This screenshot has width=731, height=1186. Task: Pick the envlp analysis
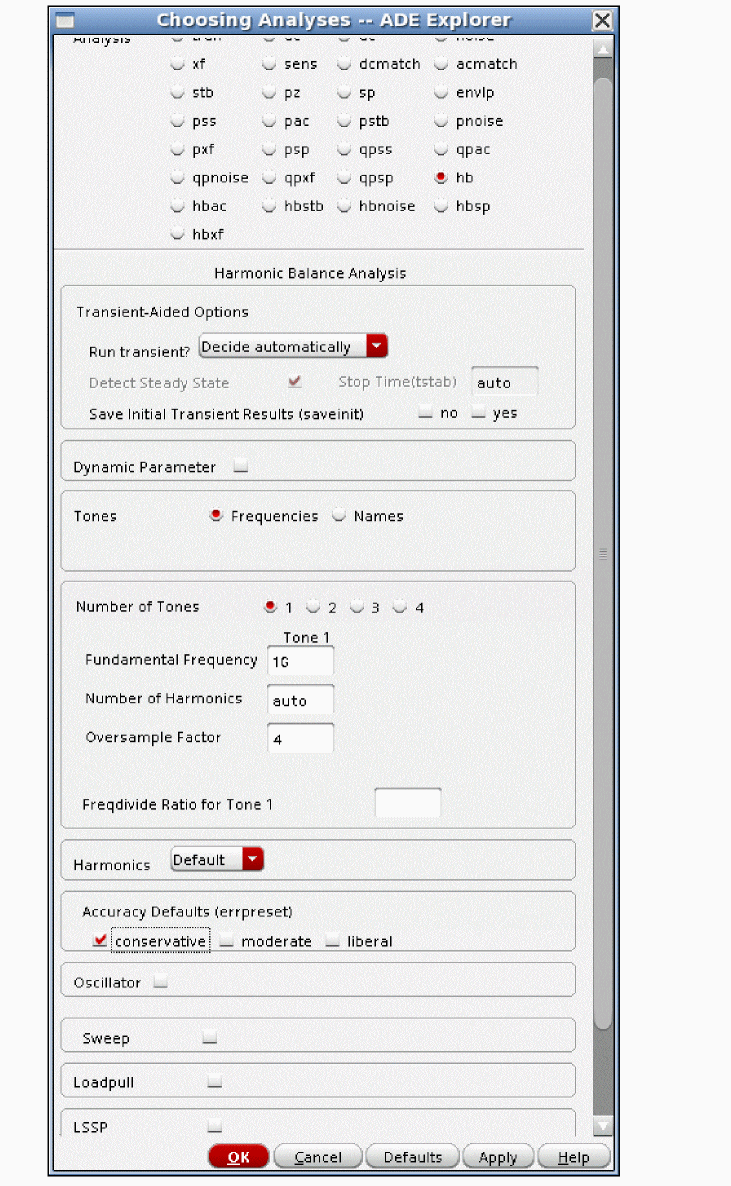(x=440, y=92)
